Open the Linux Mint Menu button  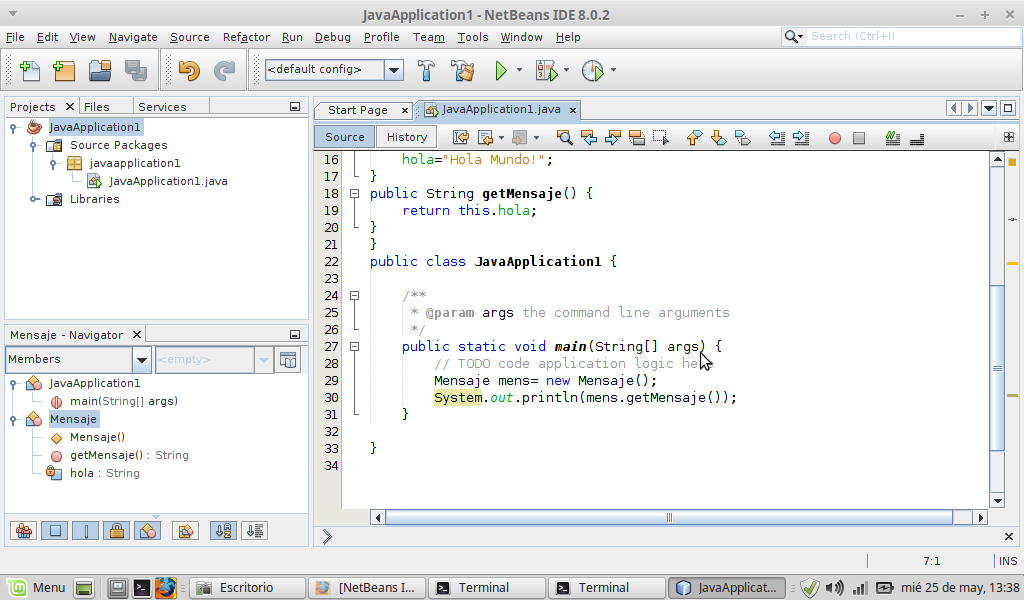tap(36, 588)
